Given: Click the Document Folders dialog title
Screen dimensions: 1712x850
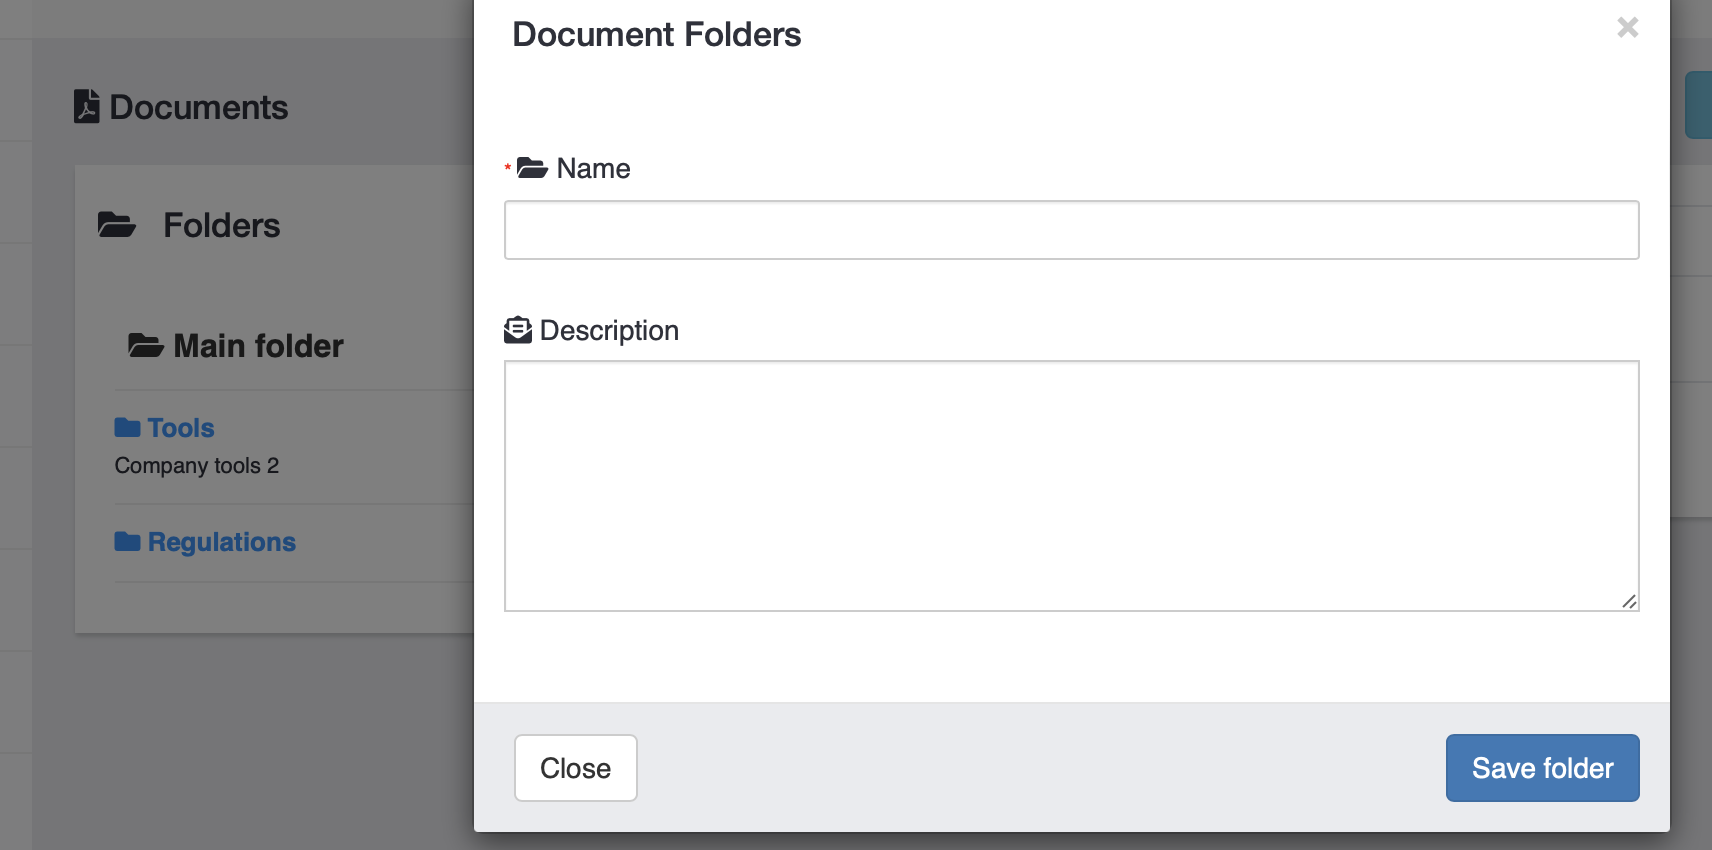Looking at the screenshot, I should click(x=656, y=35).
